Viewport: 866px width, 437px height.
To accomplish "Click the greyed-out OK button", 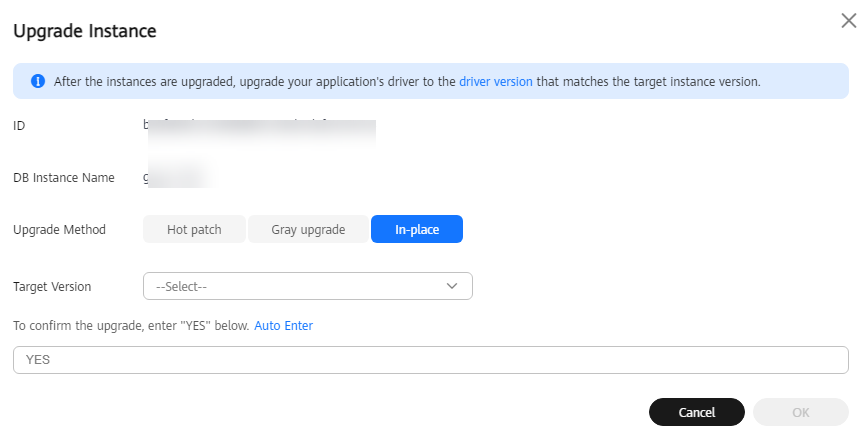I will [x=801, y=412].
